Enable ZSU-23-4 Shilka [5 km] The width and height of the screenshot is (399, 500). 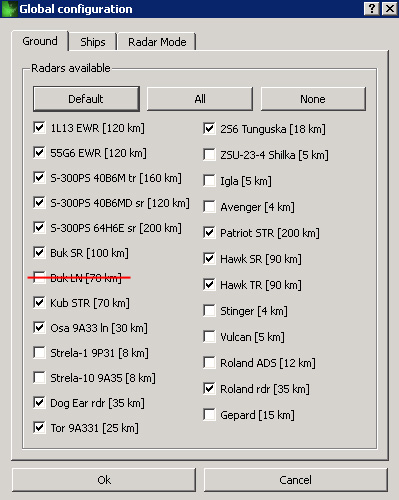209,155
